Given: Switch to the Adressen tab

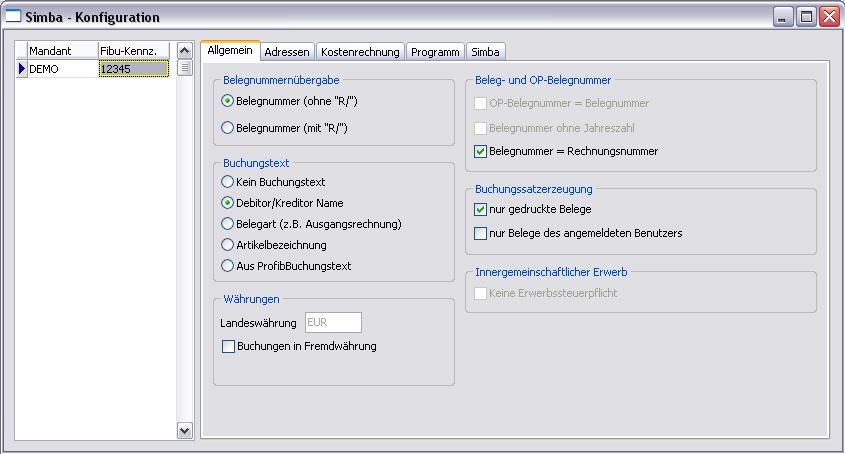Looking at the screenshot, I should [287, 52].
